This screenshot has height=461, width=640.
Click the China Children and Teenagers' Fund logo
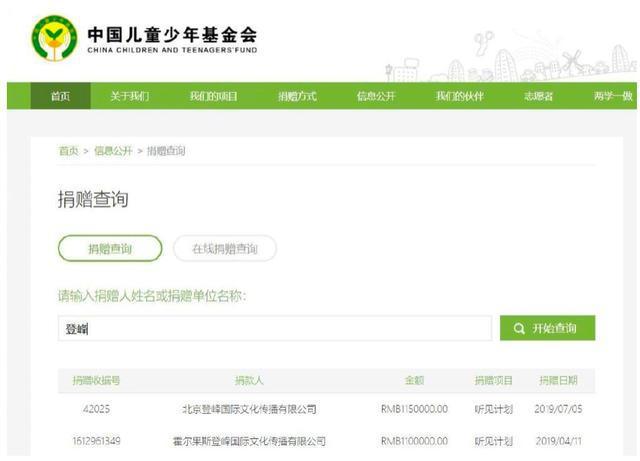click(x=54, y=38)
